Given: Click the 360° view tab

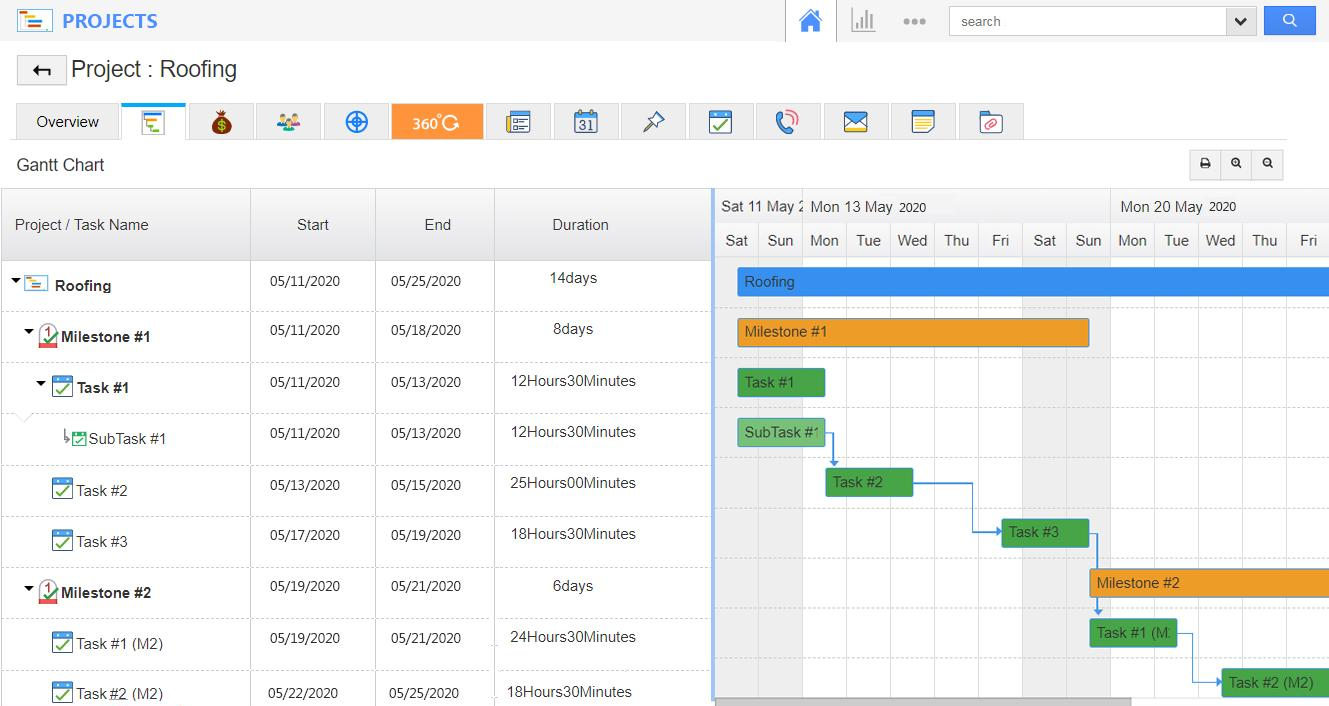Looking at the screenshot, I should pos(437,122).
